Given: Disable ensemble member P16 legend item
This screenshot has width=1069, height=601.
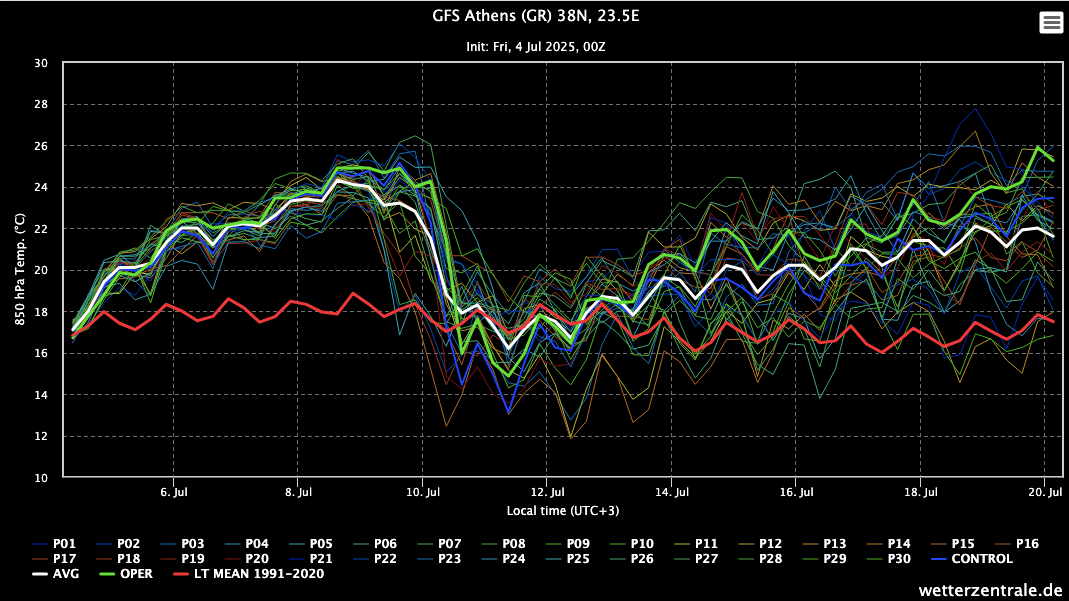Looking at the screenshot, I should point(1027,543).
